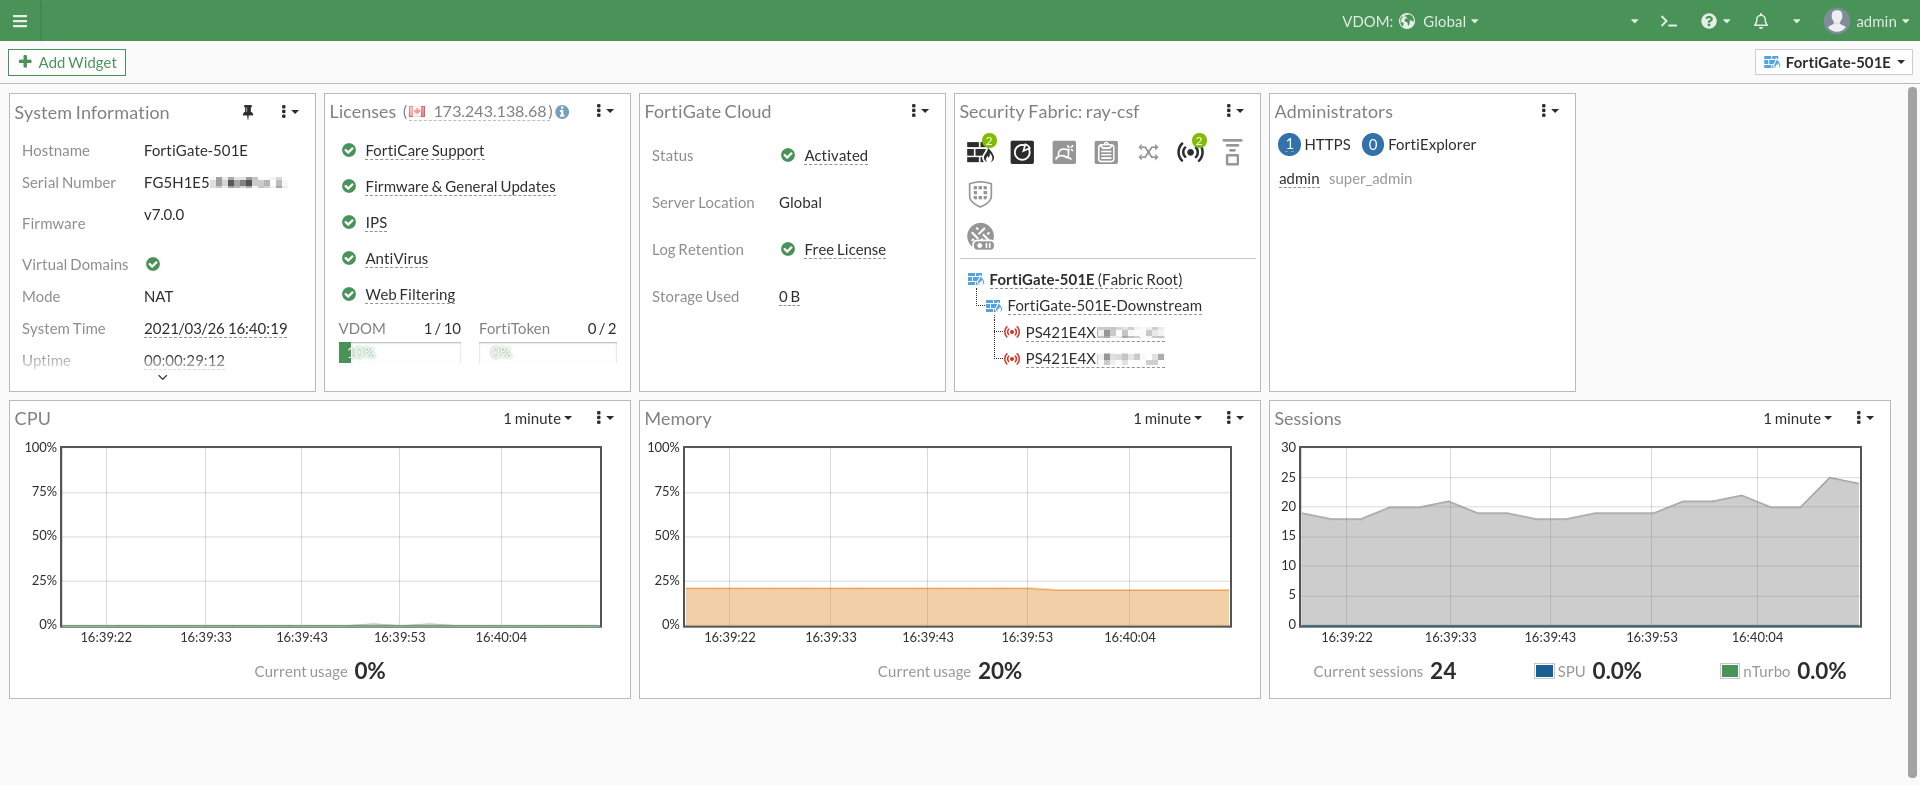
Task: Click the System Time value
Action: click(215, 328)
